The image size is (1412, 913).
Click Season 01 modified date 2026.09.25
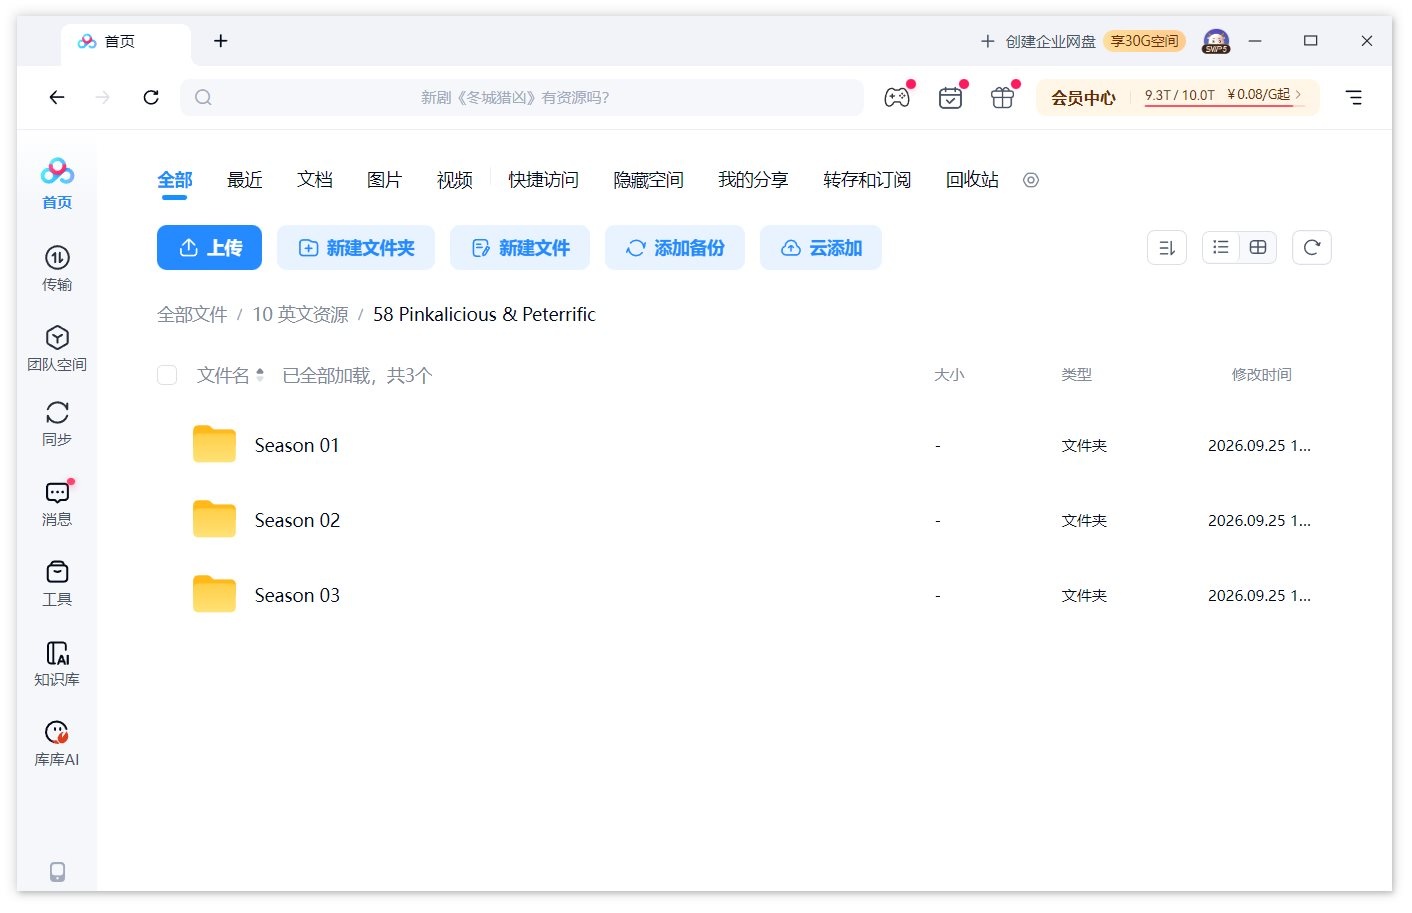(x=1259, y=446)
